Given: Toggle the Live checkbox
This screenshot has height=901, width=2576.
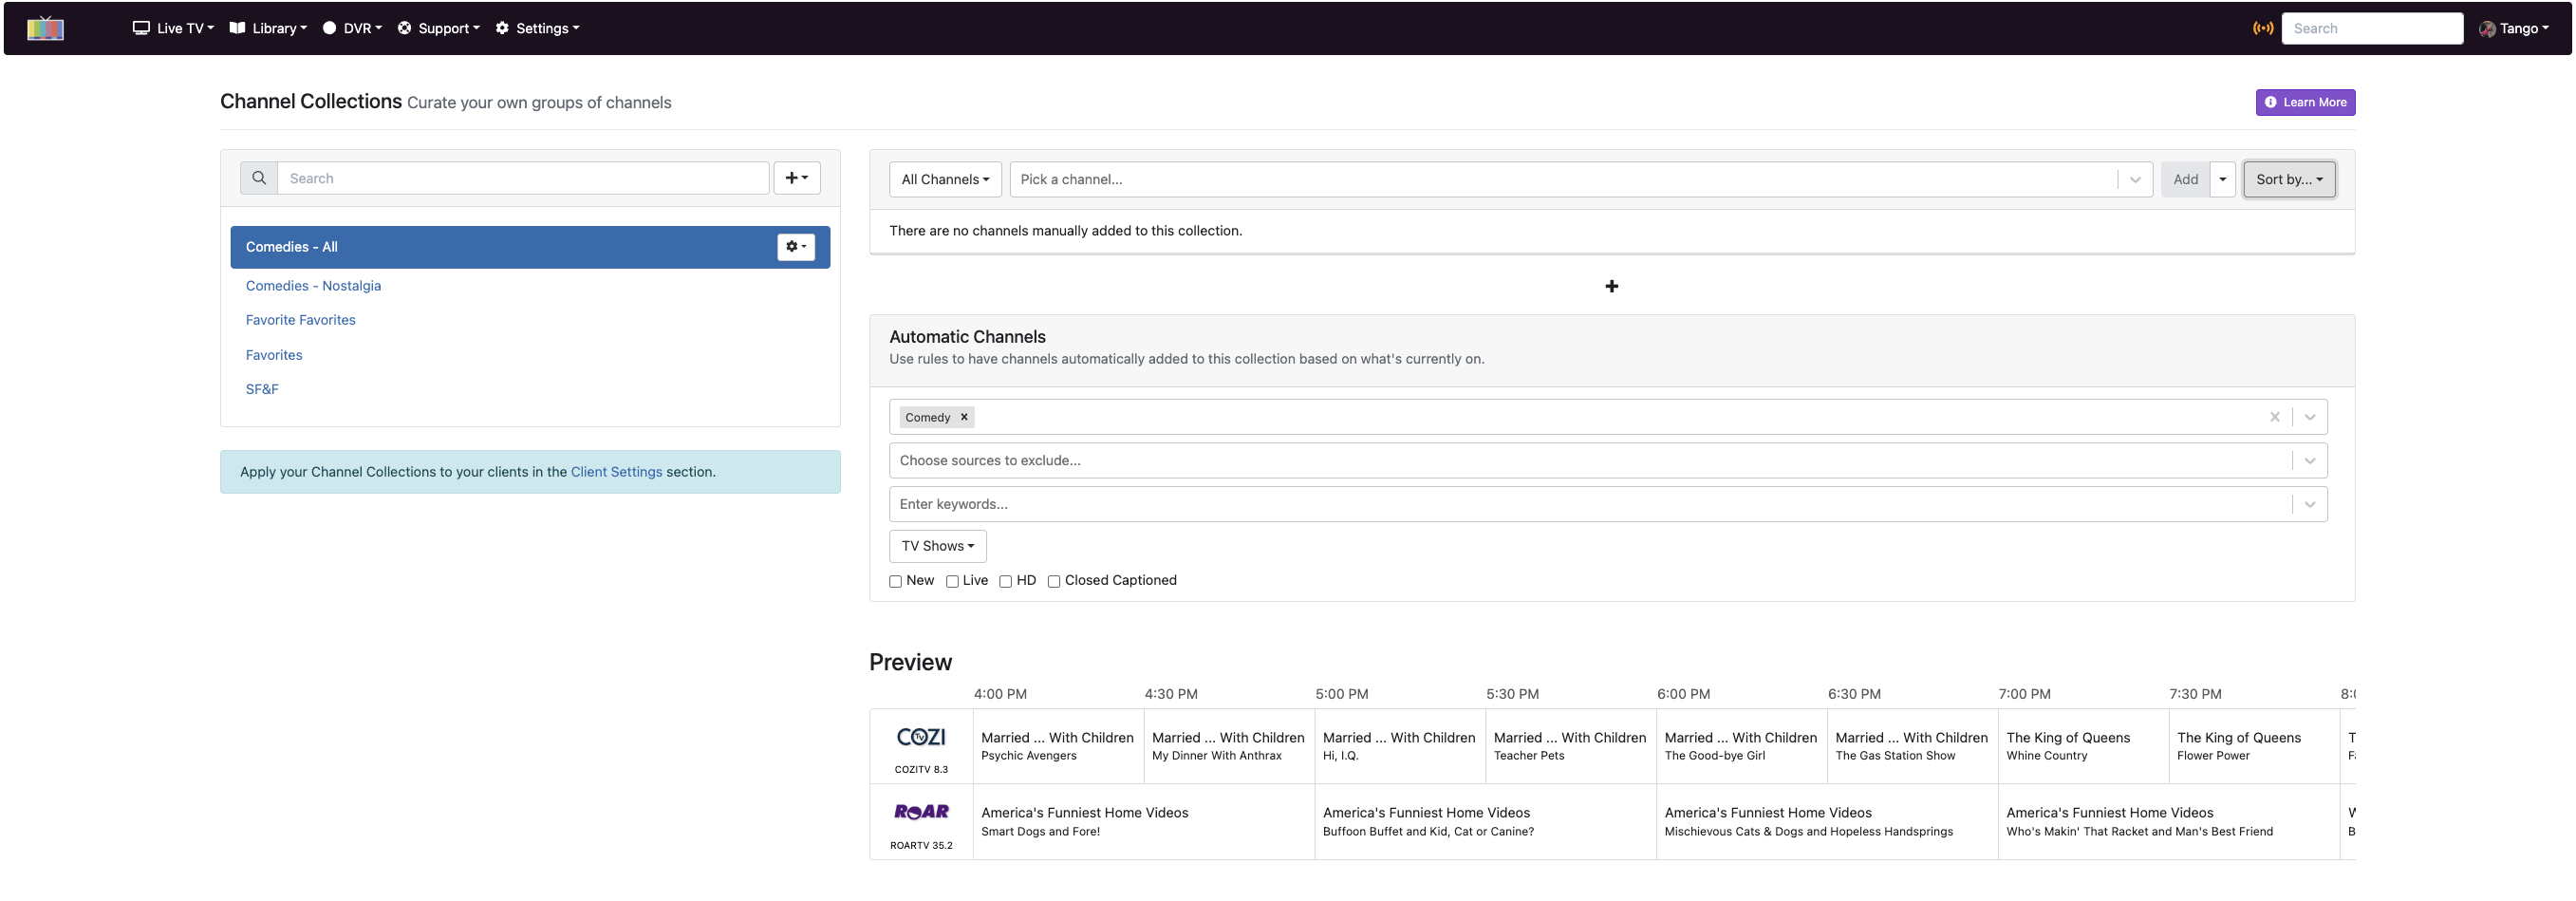Looking at the screenshot, I should (x=952, y=581).
